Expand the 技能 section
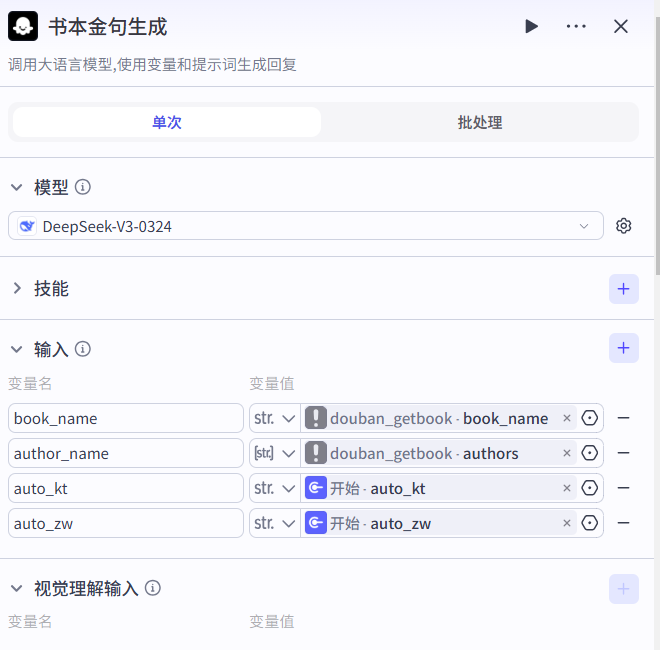The width and height of the screenshot is (660, 650). pos(17,289)
